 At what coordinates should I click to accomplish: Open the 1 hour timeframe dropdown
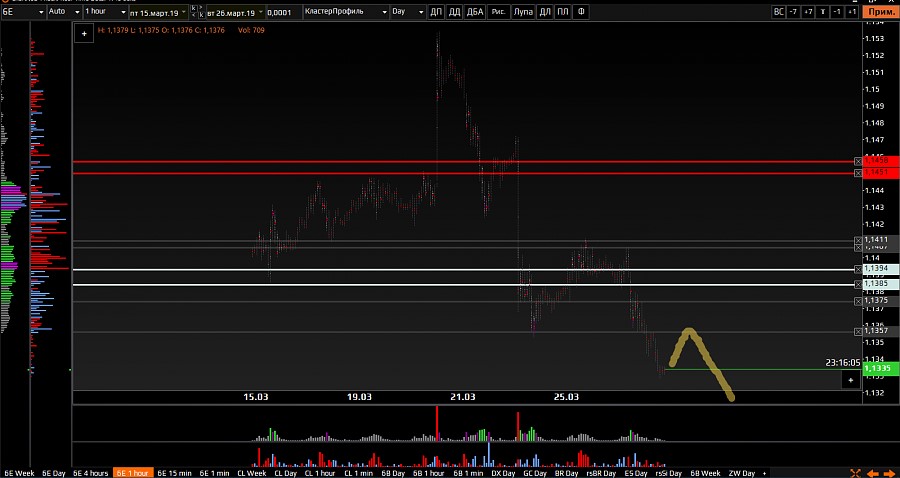[x=102, y=12]
